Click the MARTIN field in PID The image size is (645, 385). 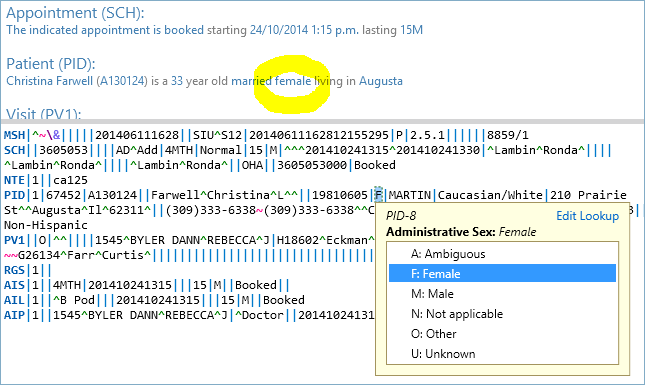pos(409,195)
